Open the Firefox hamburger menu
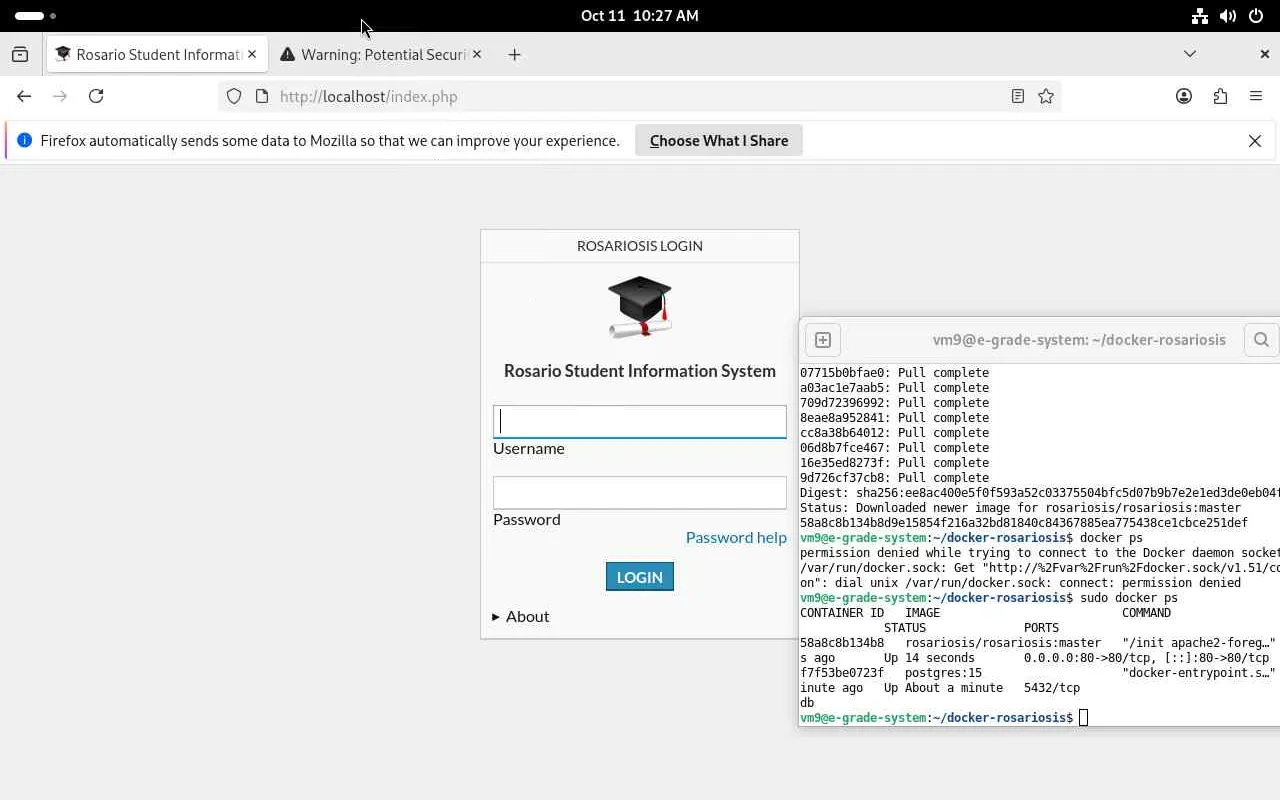The image size is (1280, 800). [1256, 96]
